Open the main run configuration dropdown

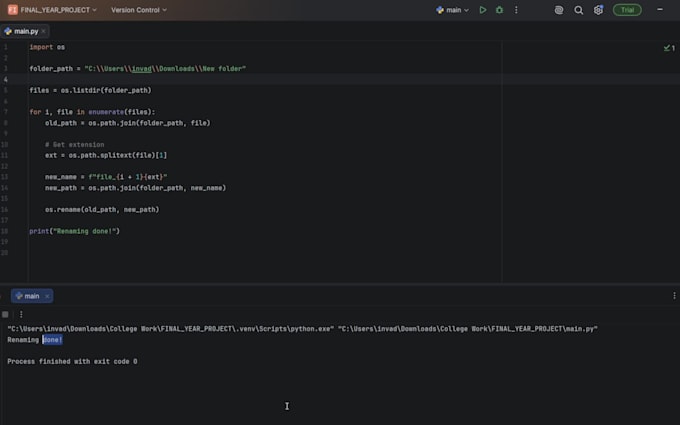(x=453, y=10)
